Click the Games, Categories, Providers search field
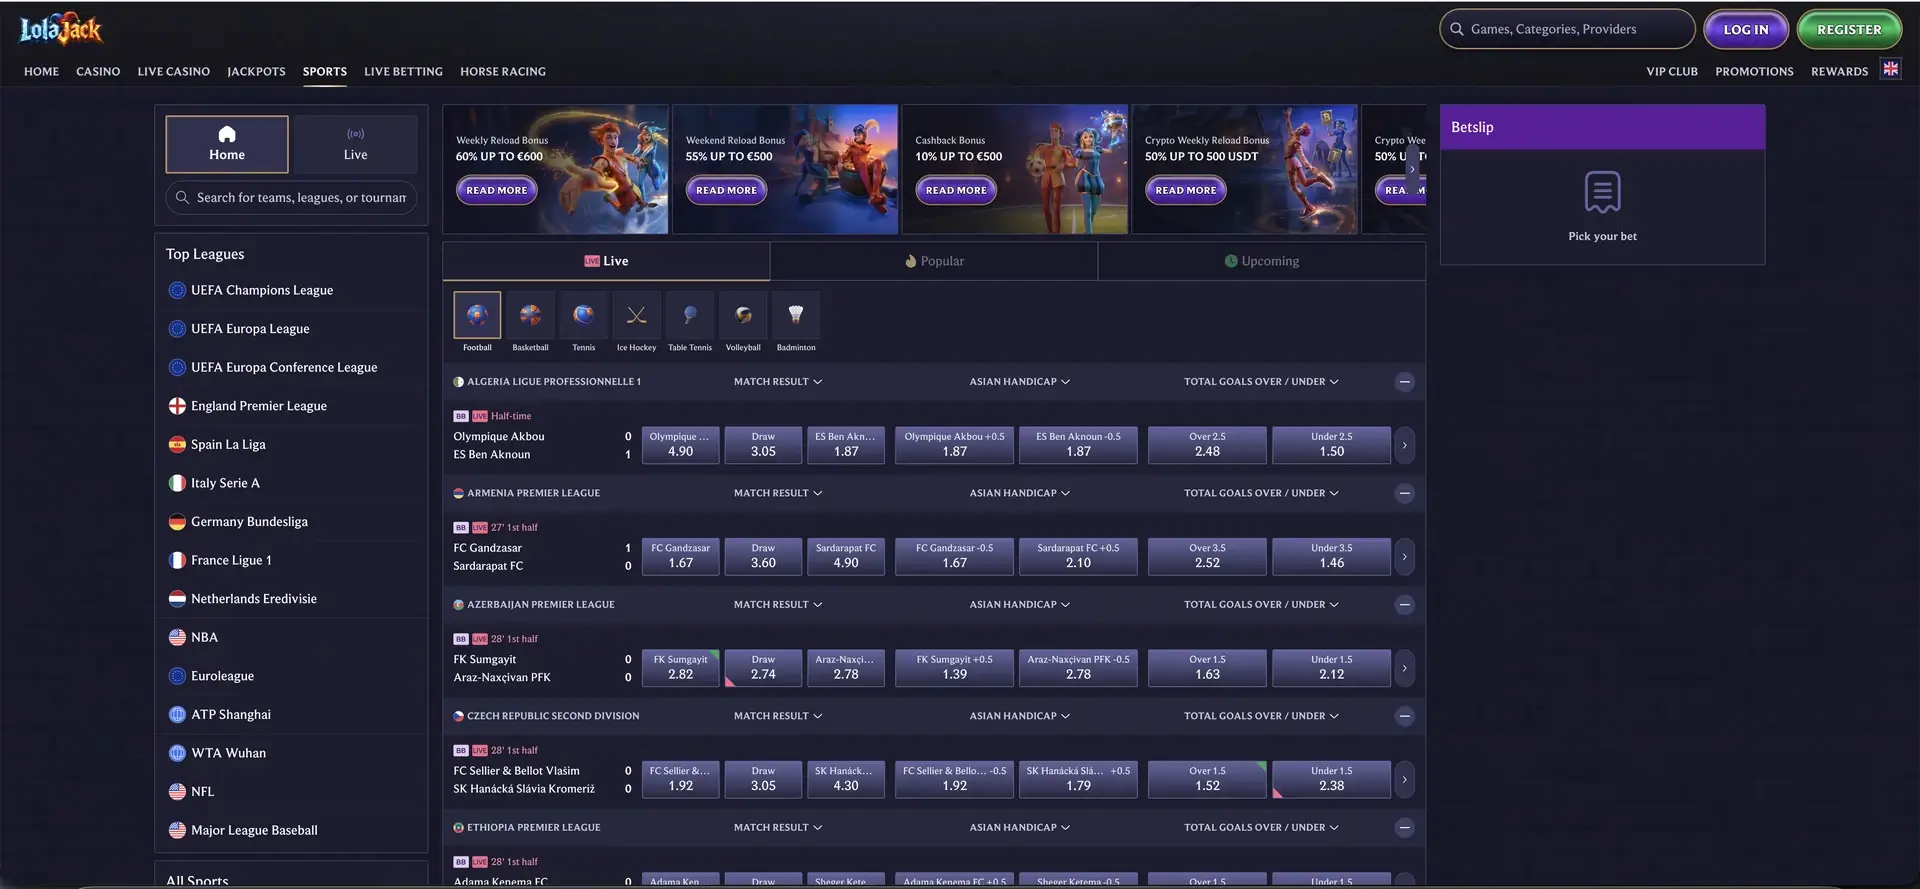Screen dimensions: 1920x889 [x=1567, y=30]
